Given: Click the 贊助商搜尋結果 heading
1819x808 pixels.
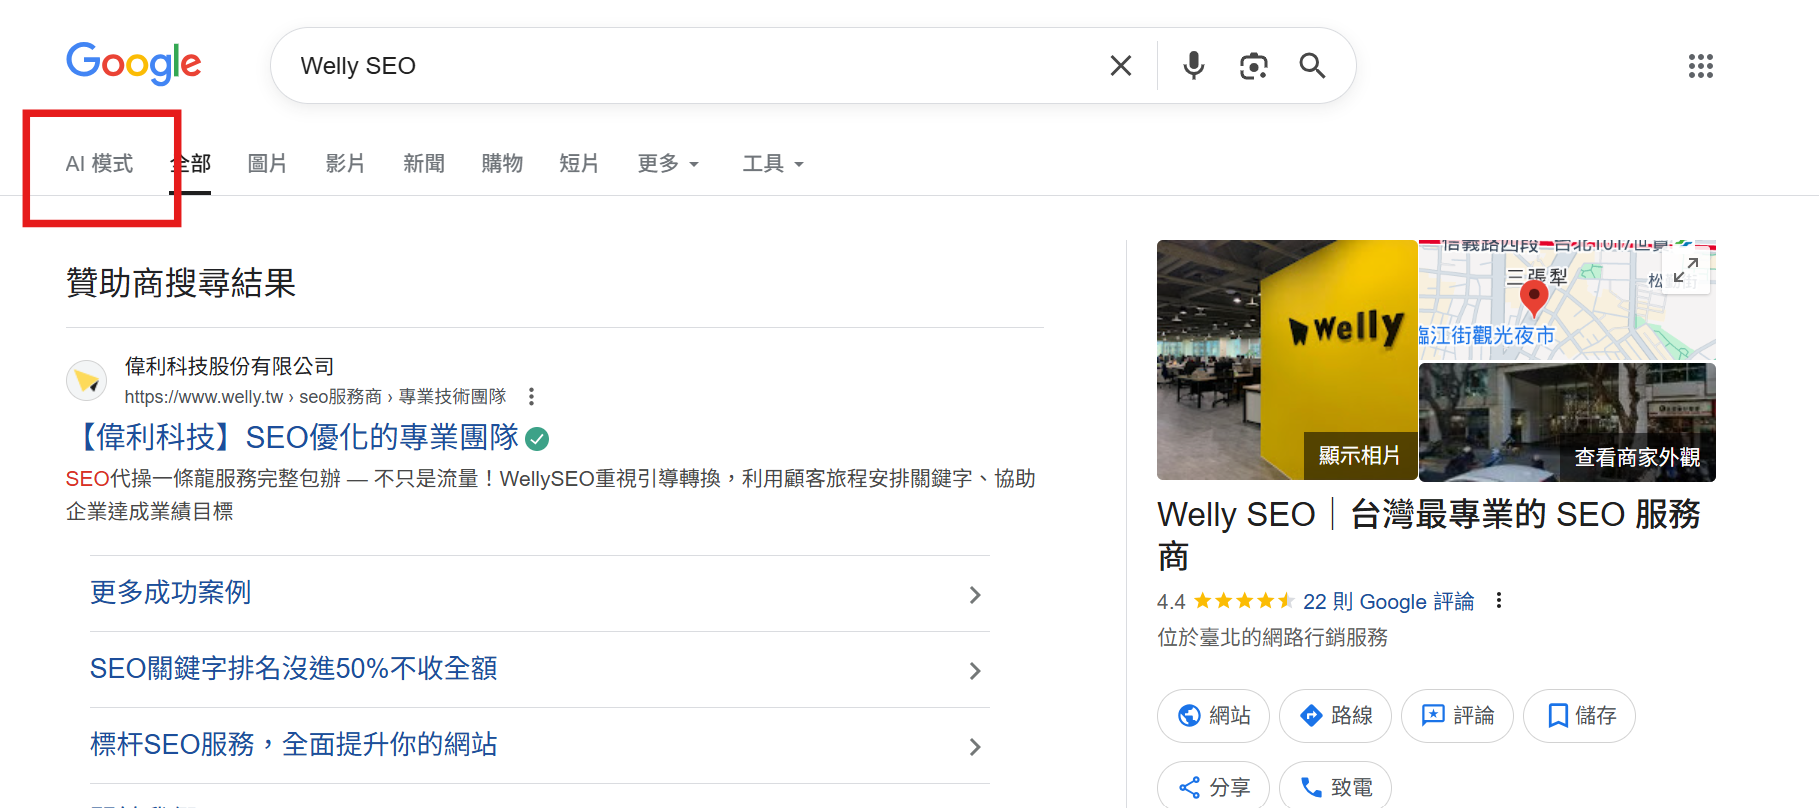Looking at the screenshot, I should (x=181, y=283).
